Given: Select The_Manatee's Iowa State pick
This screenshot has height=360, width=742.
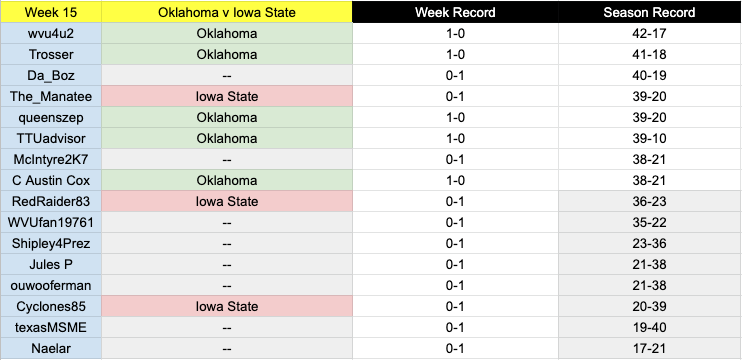Looking at the screenshot, I should tap(227, 97).
